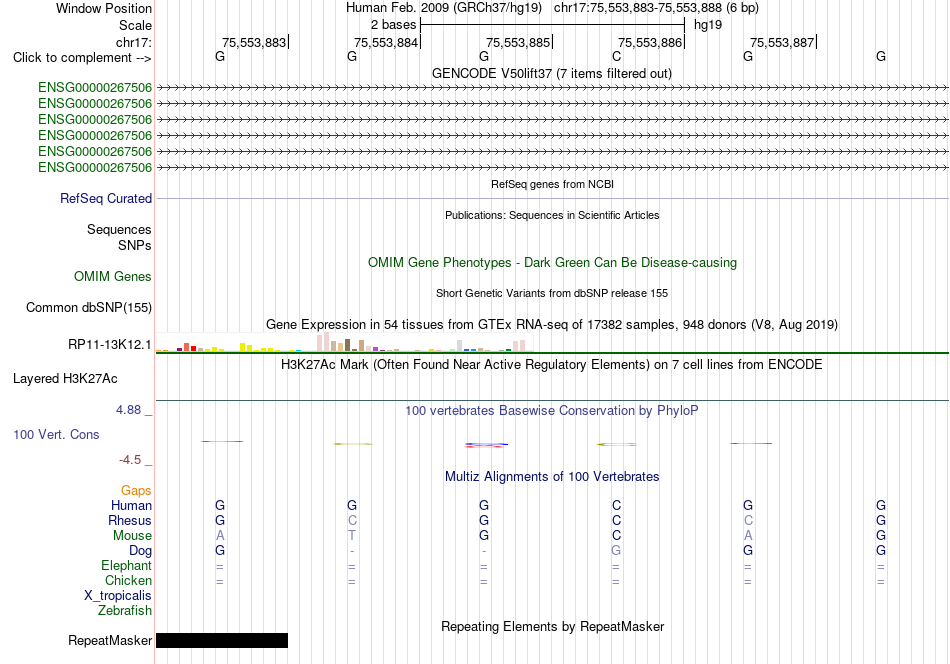Open the 'RefSeq Curated' track label
This screenshot has height=664, width=950.
point(106,198)
